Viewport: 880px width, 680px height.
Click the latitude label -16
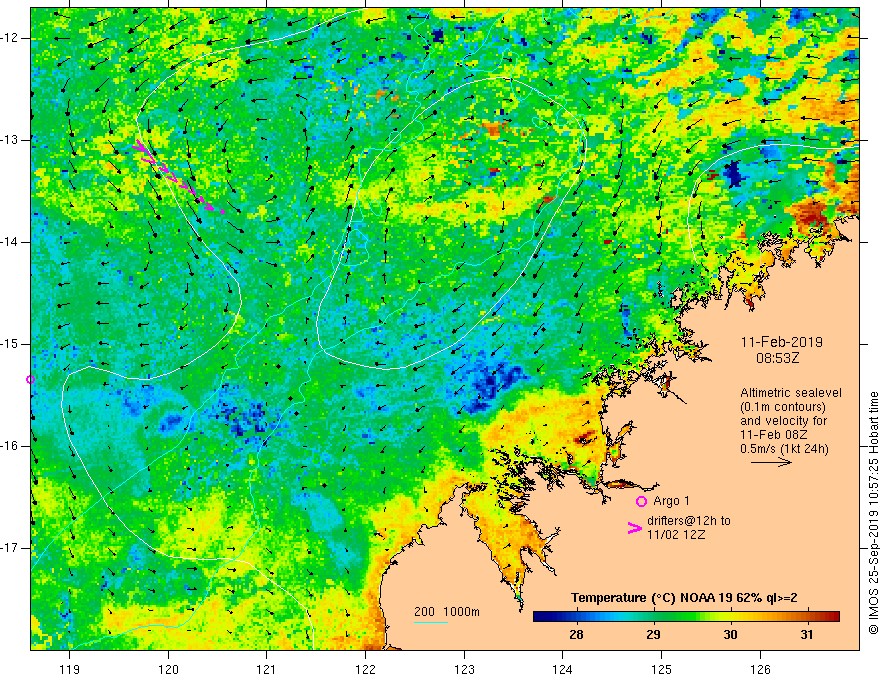[11, 446]
